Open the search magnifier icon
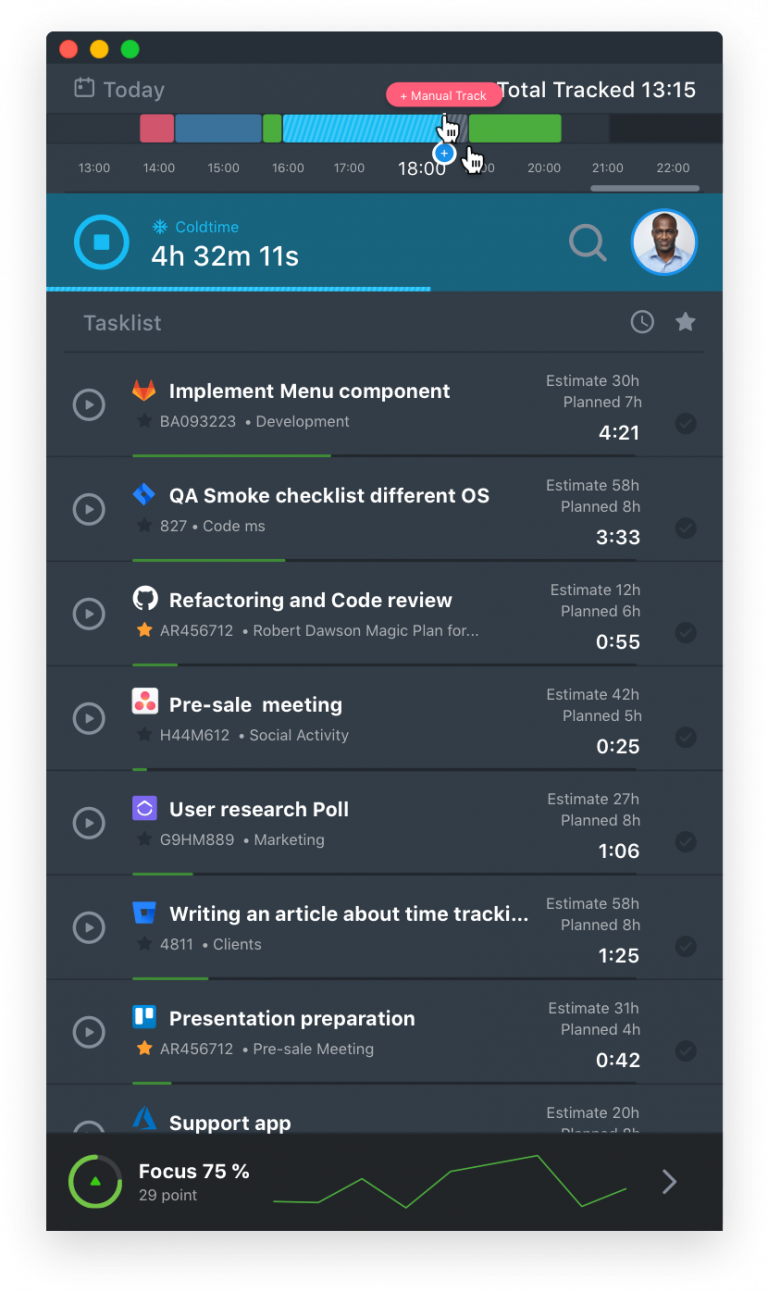 (587, 242)
